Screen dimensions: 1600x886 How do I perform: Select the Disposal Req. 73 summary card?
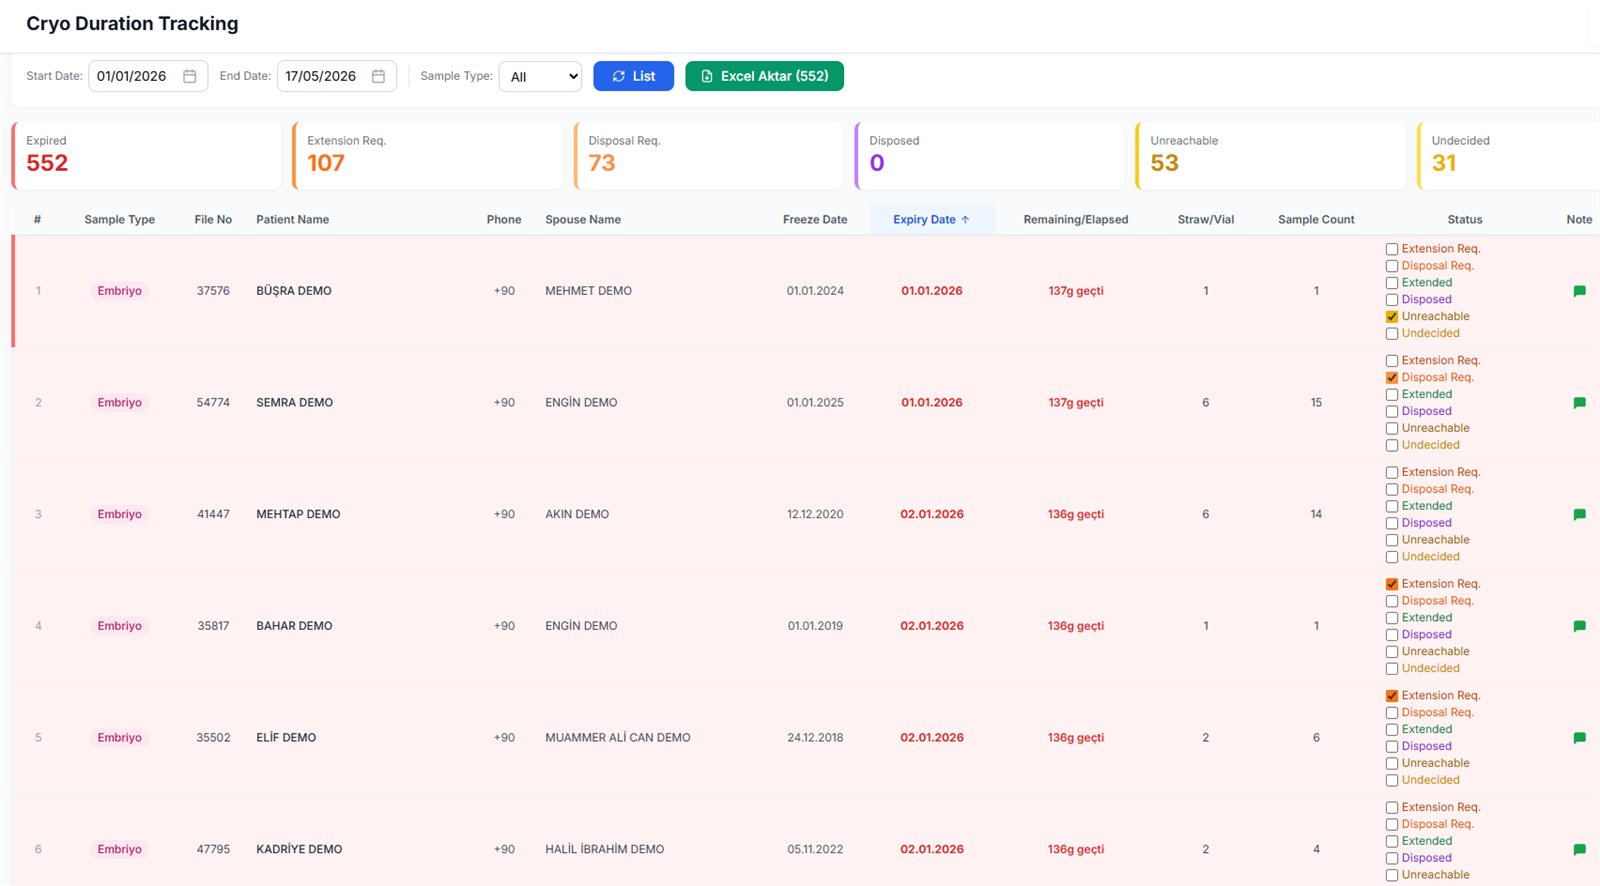point(708,155)
